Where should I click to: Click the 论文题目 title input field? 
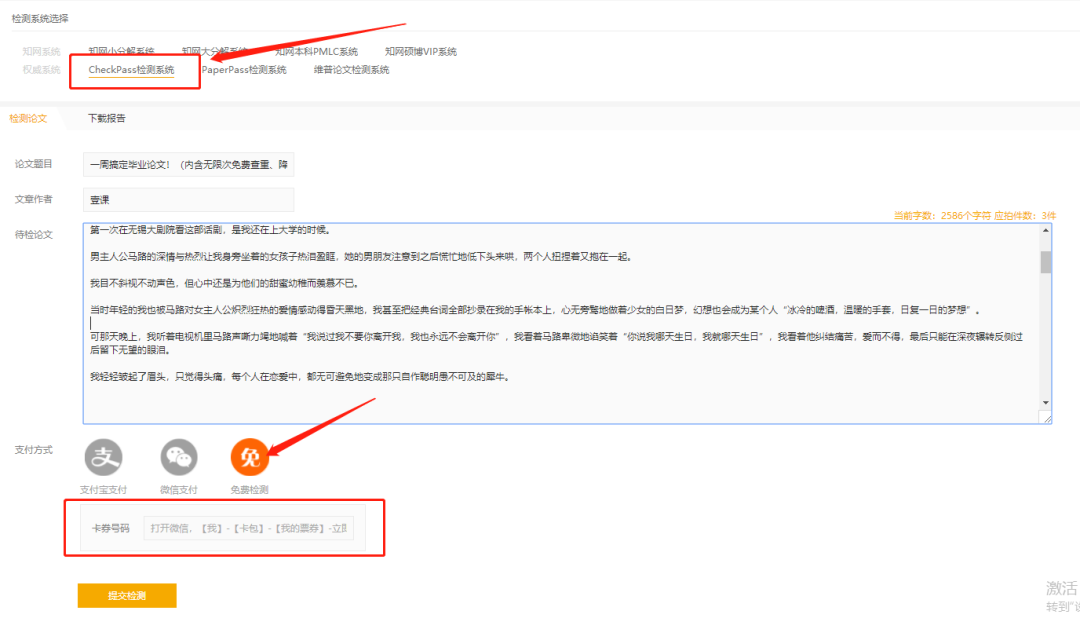[x=188, y=165]
